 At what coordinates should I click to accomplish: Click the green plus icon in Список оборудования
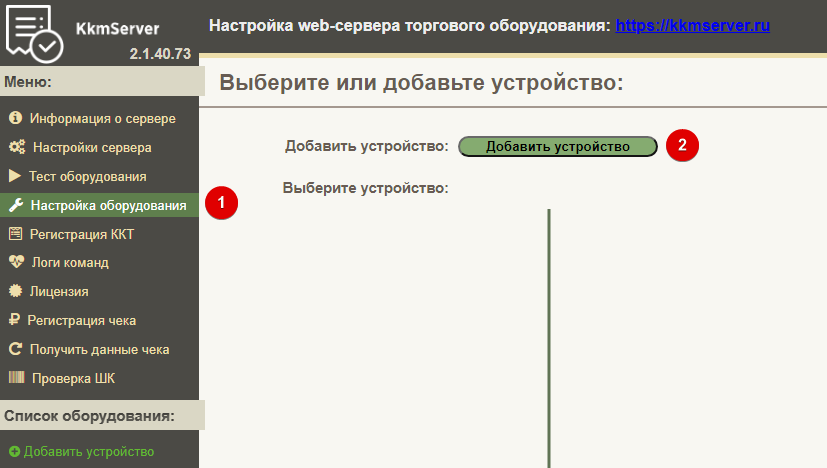point(14,452)
